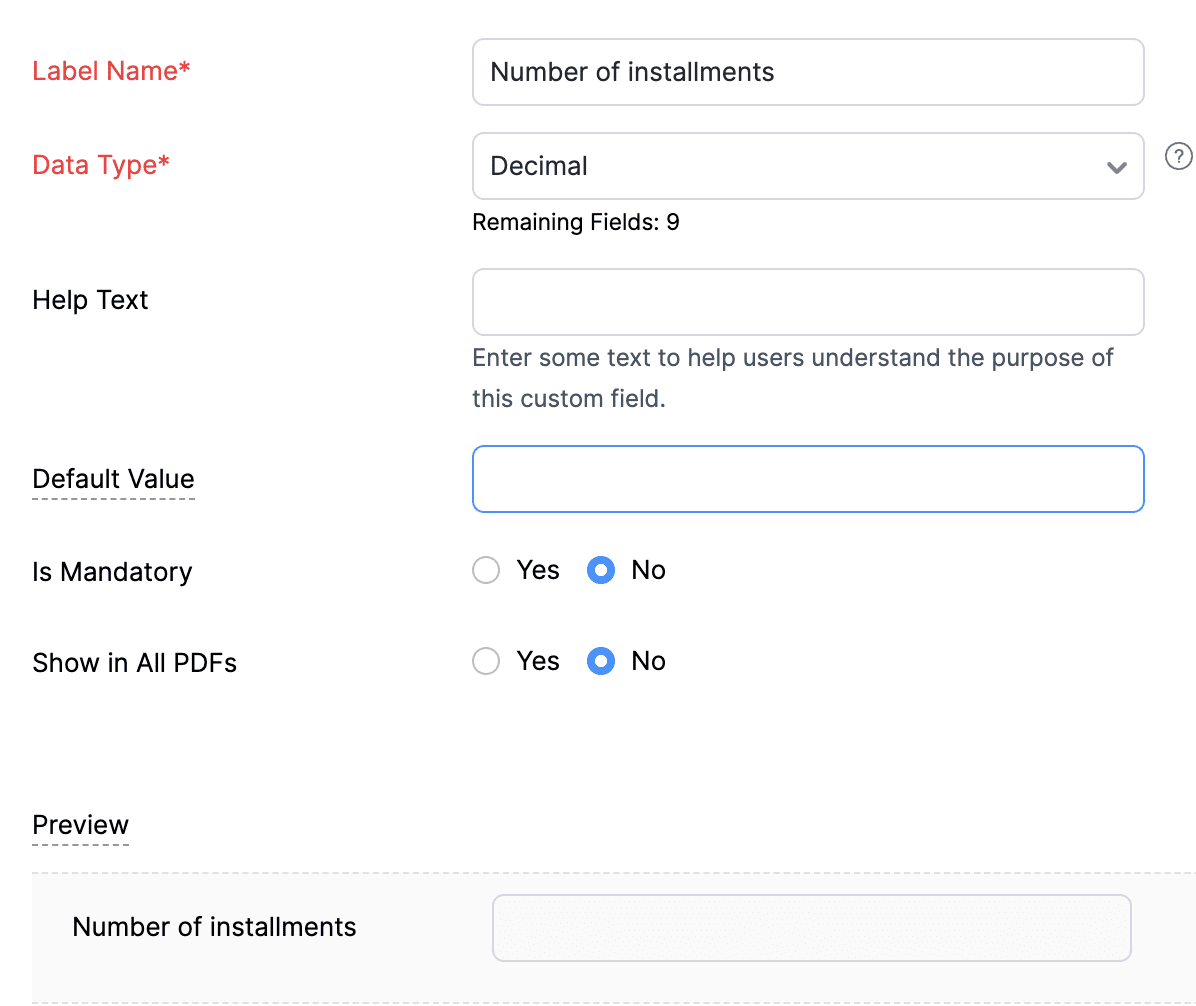Click into the Help Text field

808,302
